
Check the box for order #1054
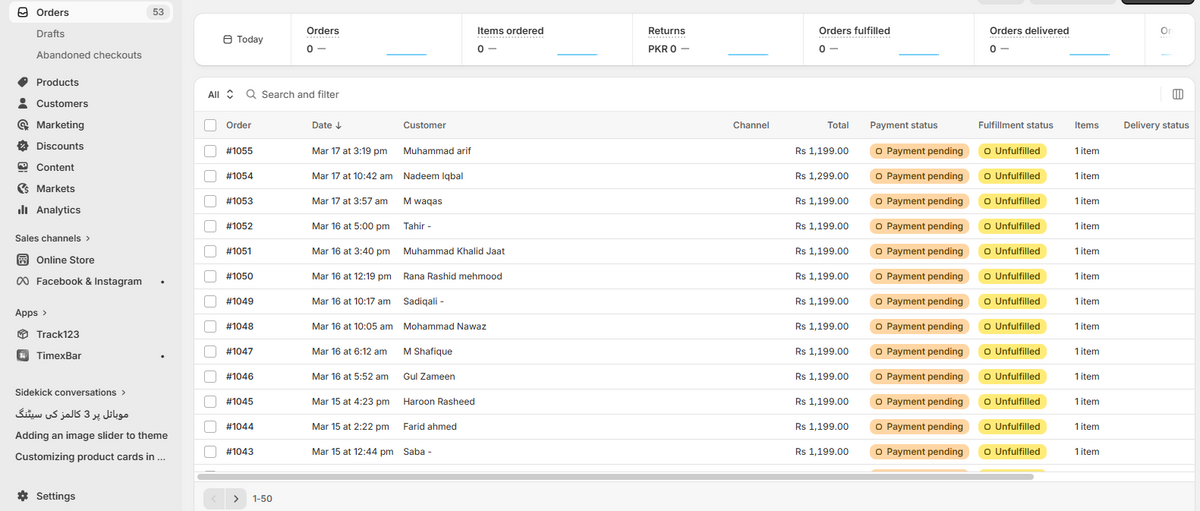[210, 176]
